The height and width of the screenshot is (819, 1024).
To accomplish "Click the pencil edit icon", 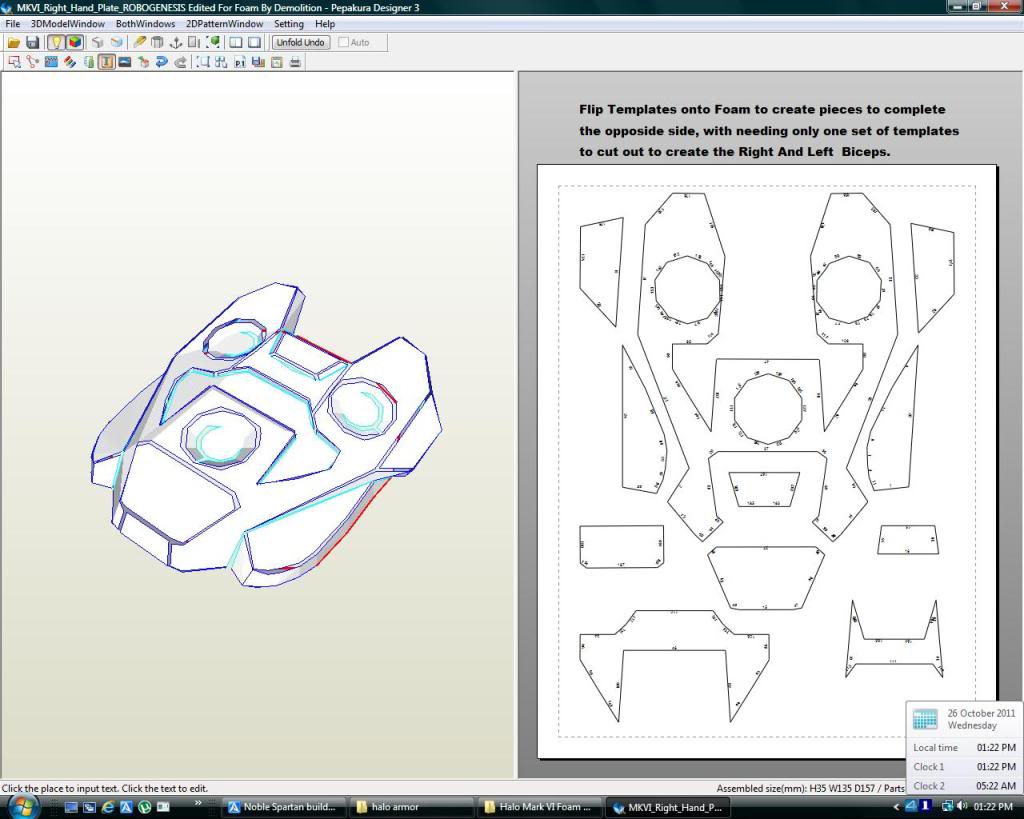I will click(140, 43).
